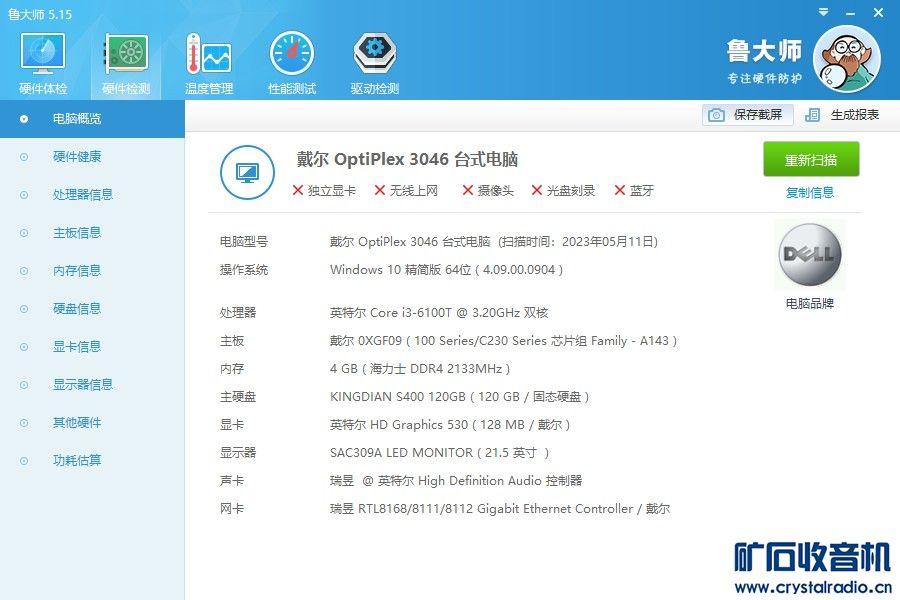The image size is (900, 600).
Task: Click the camera icon for 保存截屏
Action: (x=716, y=115)
